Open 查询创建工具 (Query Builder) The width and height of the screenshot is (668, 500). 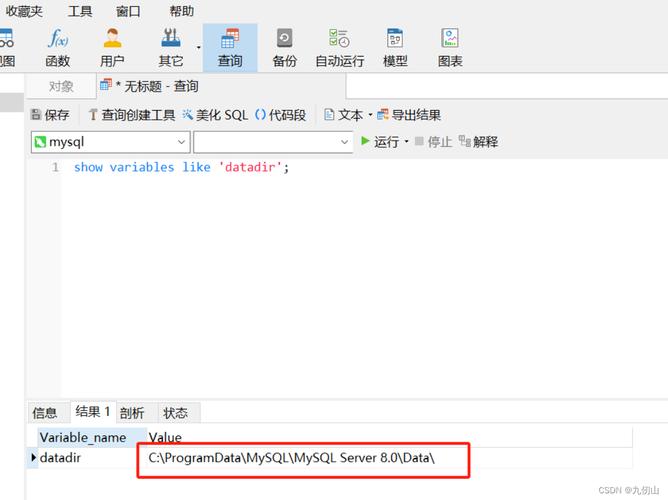(132, 115)
